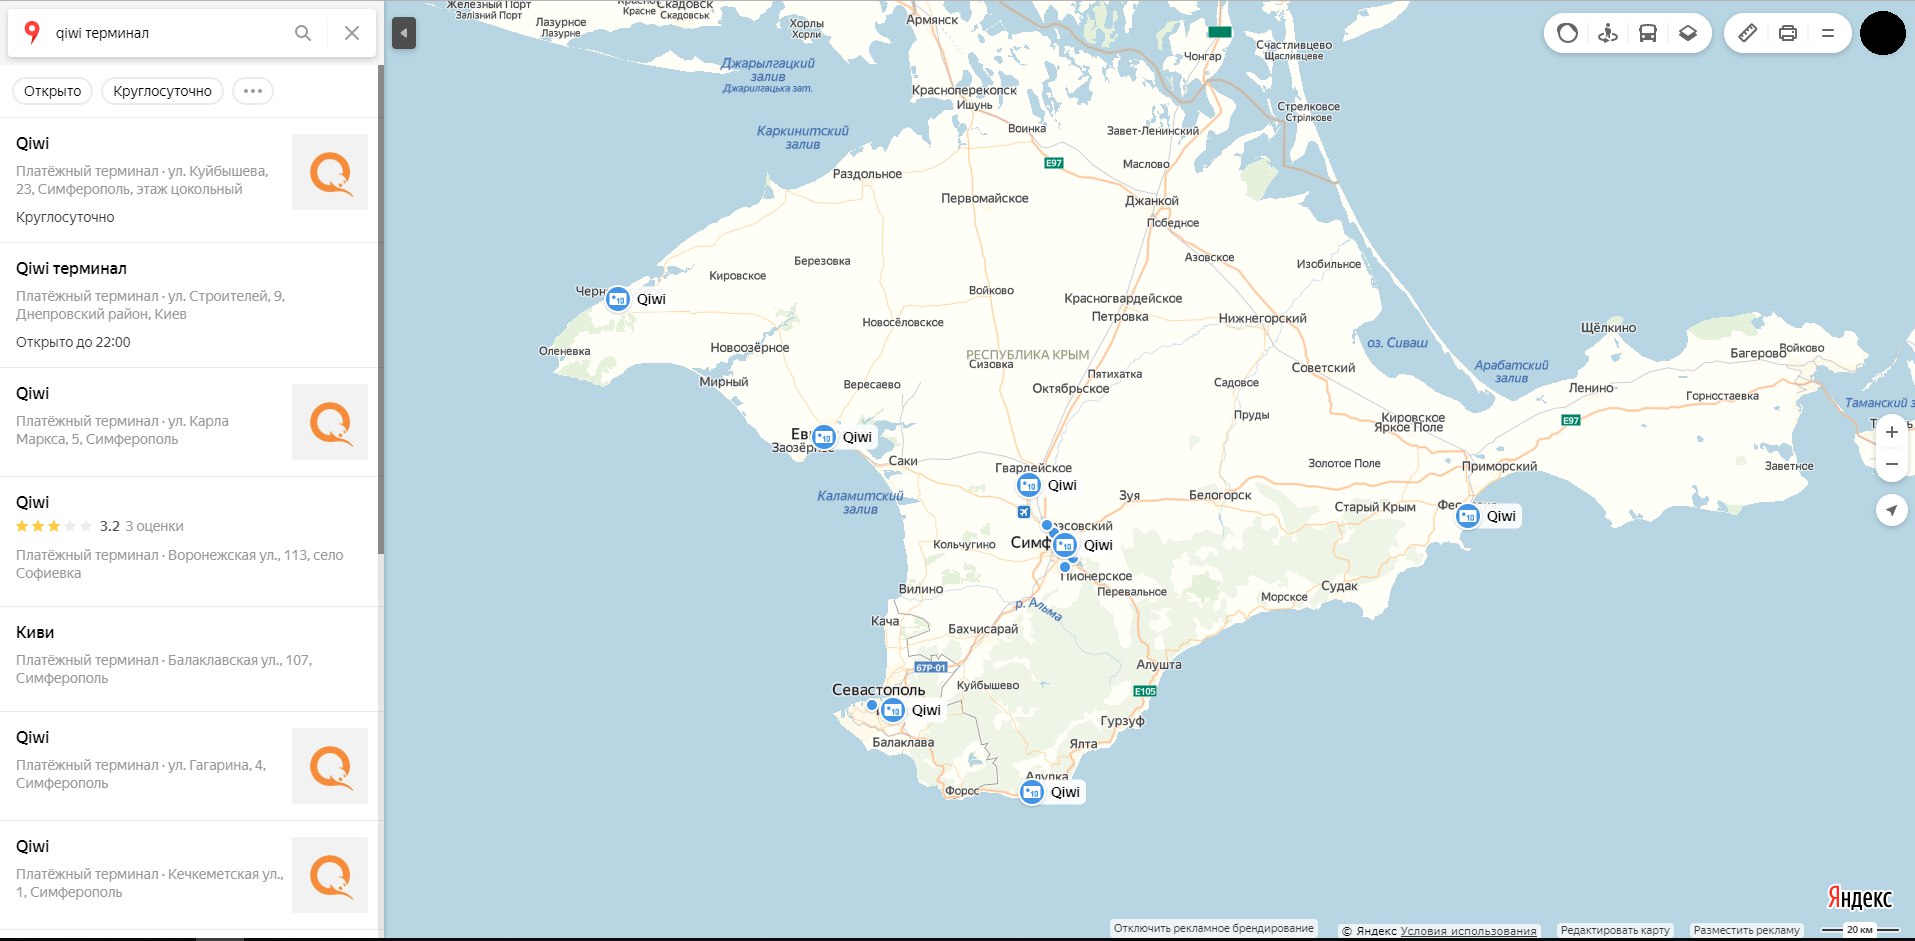Click the search magnifier icon
Screen dimensions: 1915x941
(303, 33)
